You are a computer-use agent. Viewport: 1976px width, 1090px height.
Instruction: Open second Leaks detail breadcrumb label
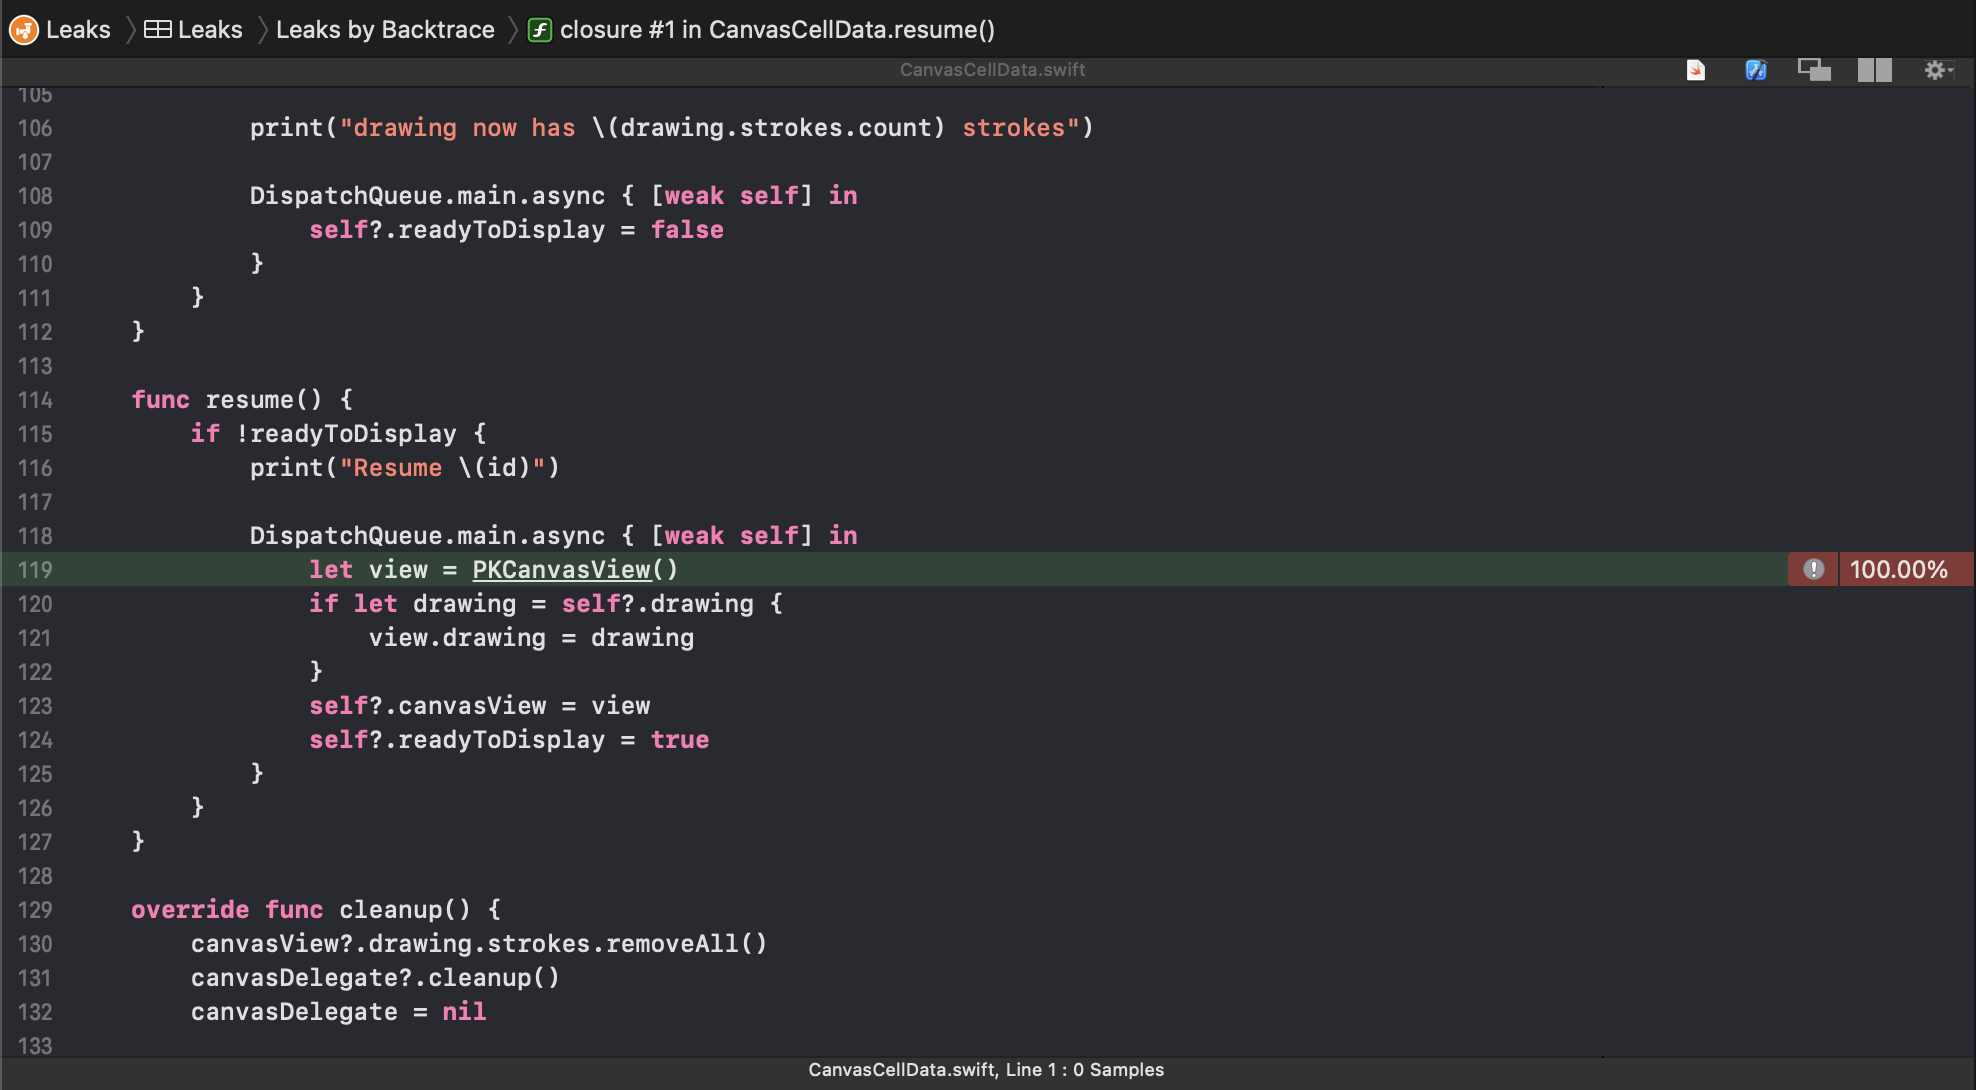pyautogui.click(x=210, y=30)
